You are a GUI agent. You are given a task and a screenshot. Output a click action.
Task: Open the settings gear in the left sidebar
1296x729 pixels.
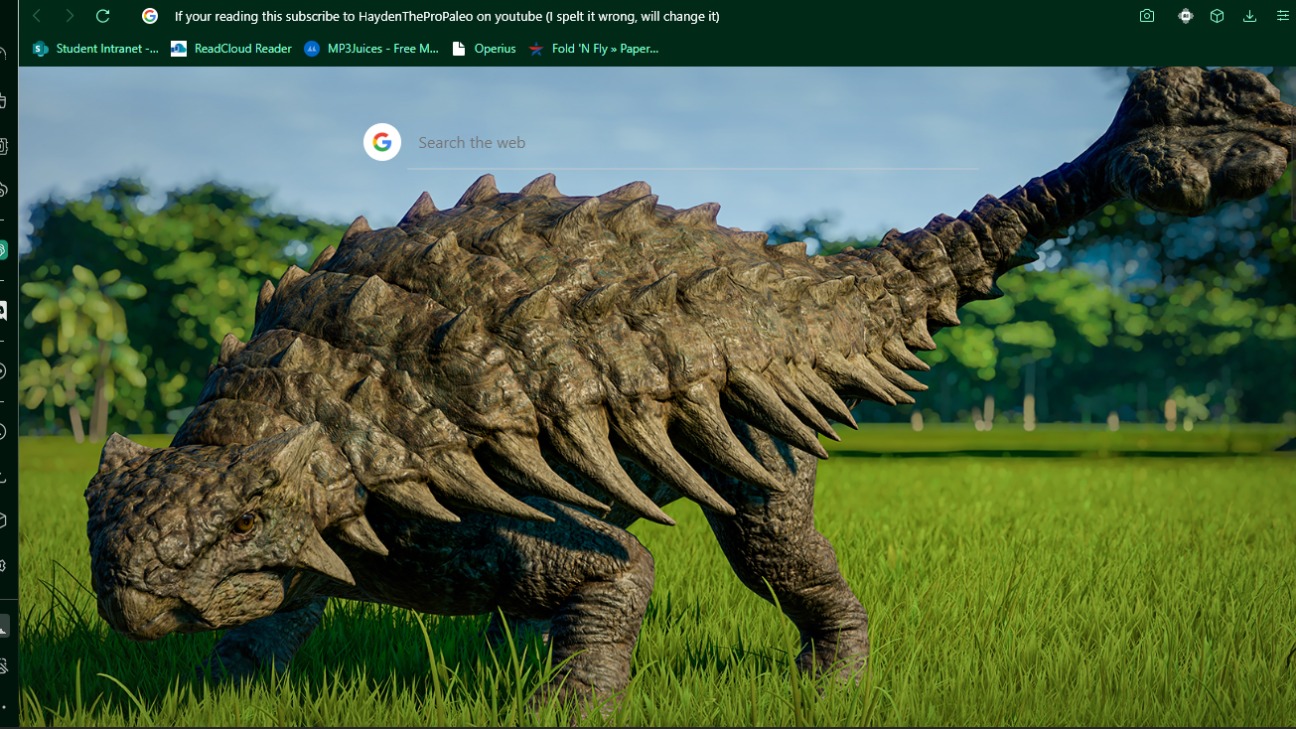(x=4, y=566)
